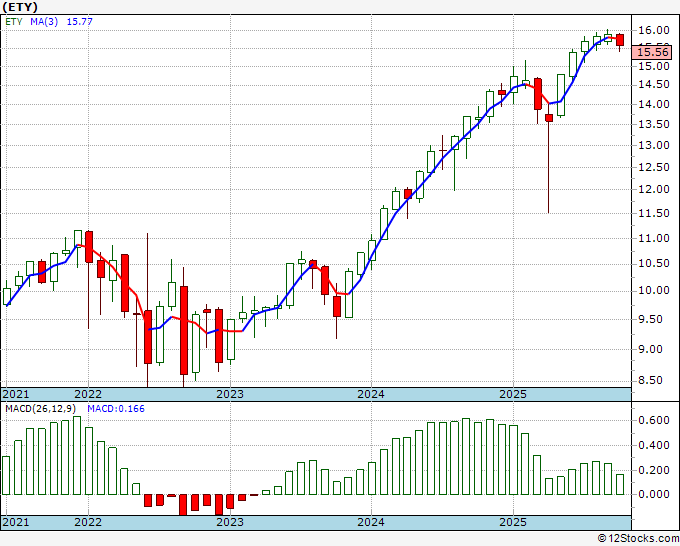Click 2021 on the MACD timeline
680x546 pixels.
click(16, 522)
